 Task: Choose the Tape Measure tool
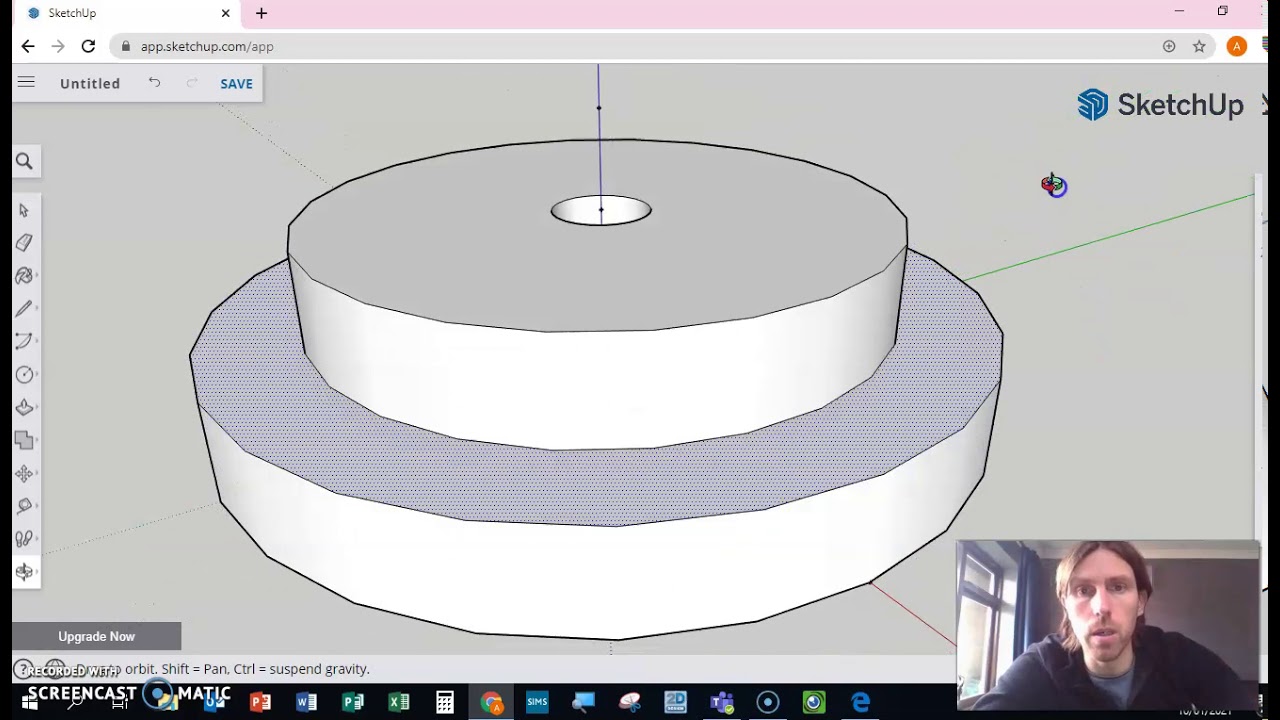[24, 506]
